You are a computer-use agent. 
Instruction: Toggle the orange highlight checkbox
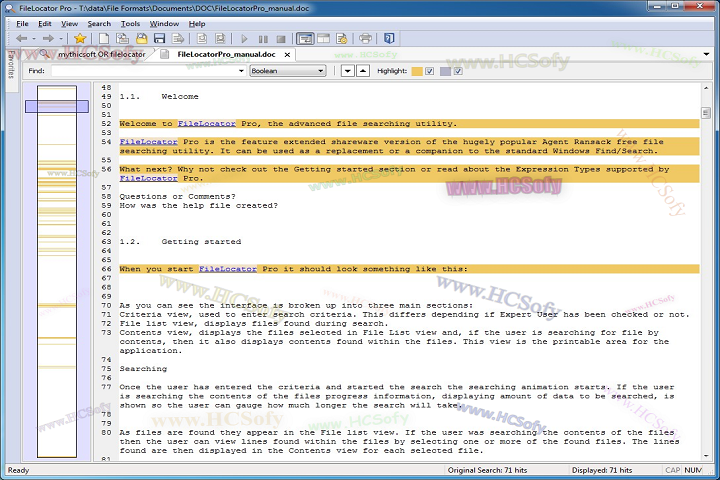(429, 71)
